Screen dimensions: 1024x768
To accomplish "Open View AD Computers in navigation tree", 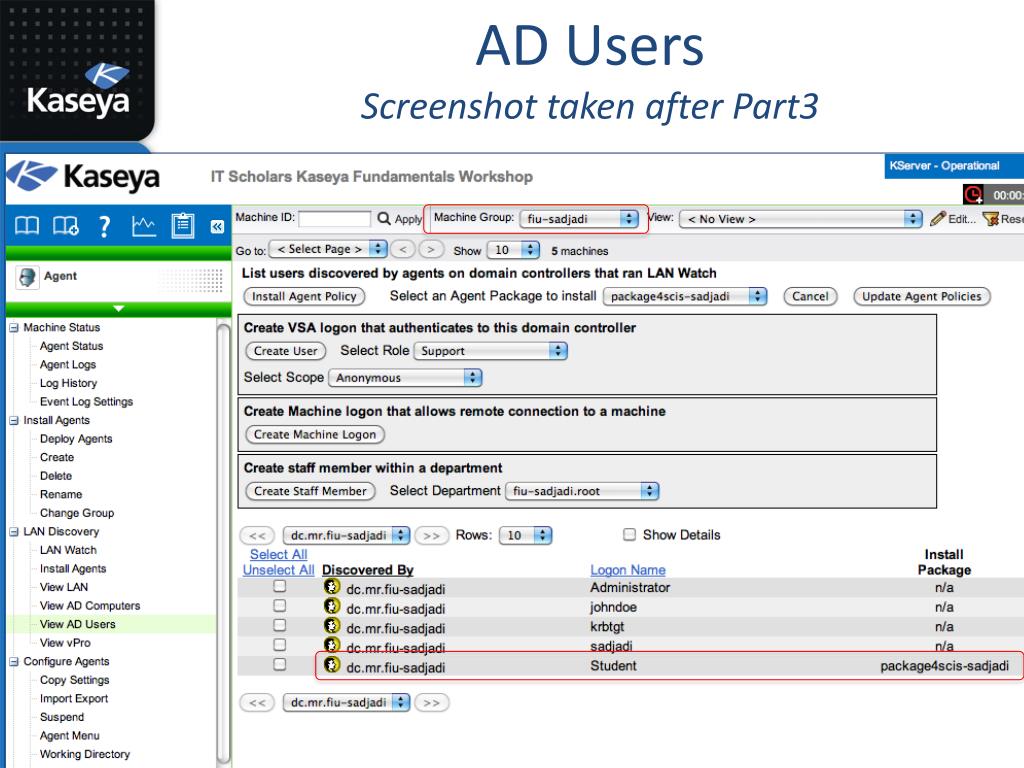I will pos(89,606).
